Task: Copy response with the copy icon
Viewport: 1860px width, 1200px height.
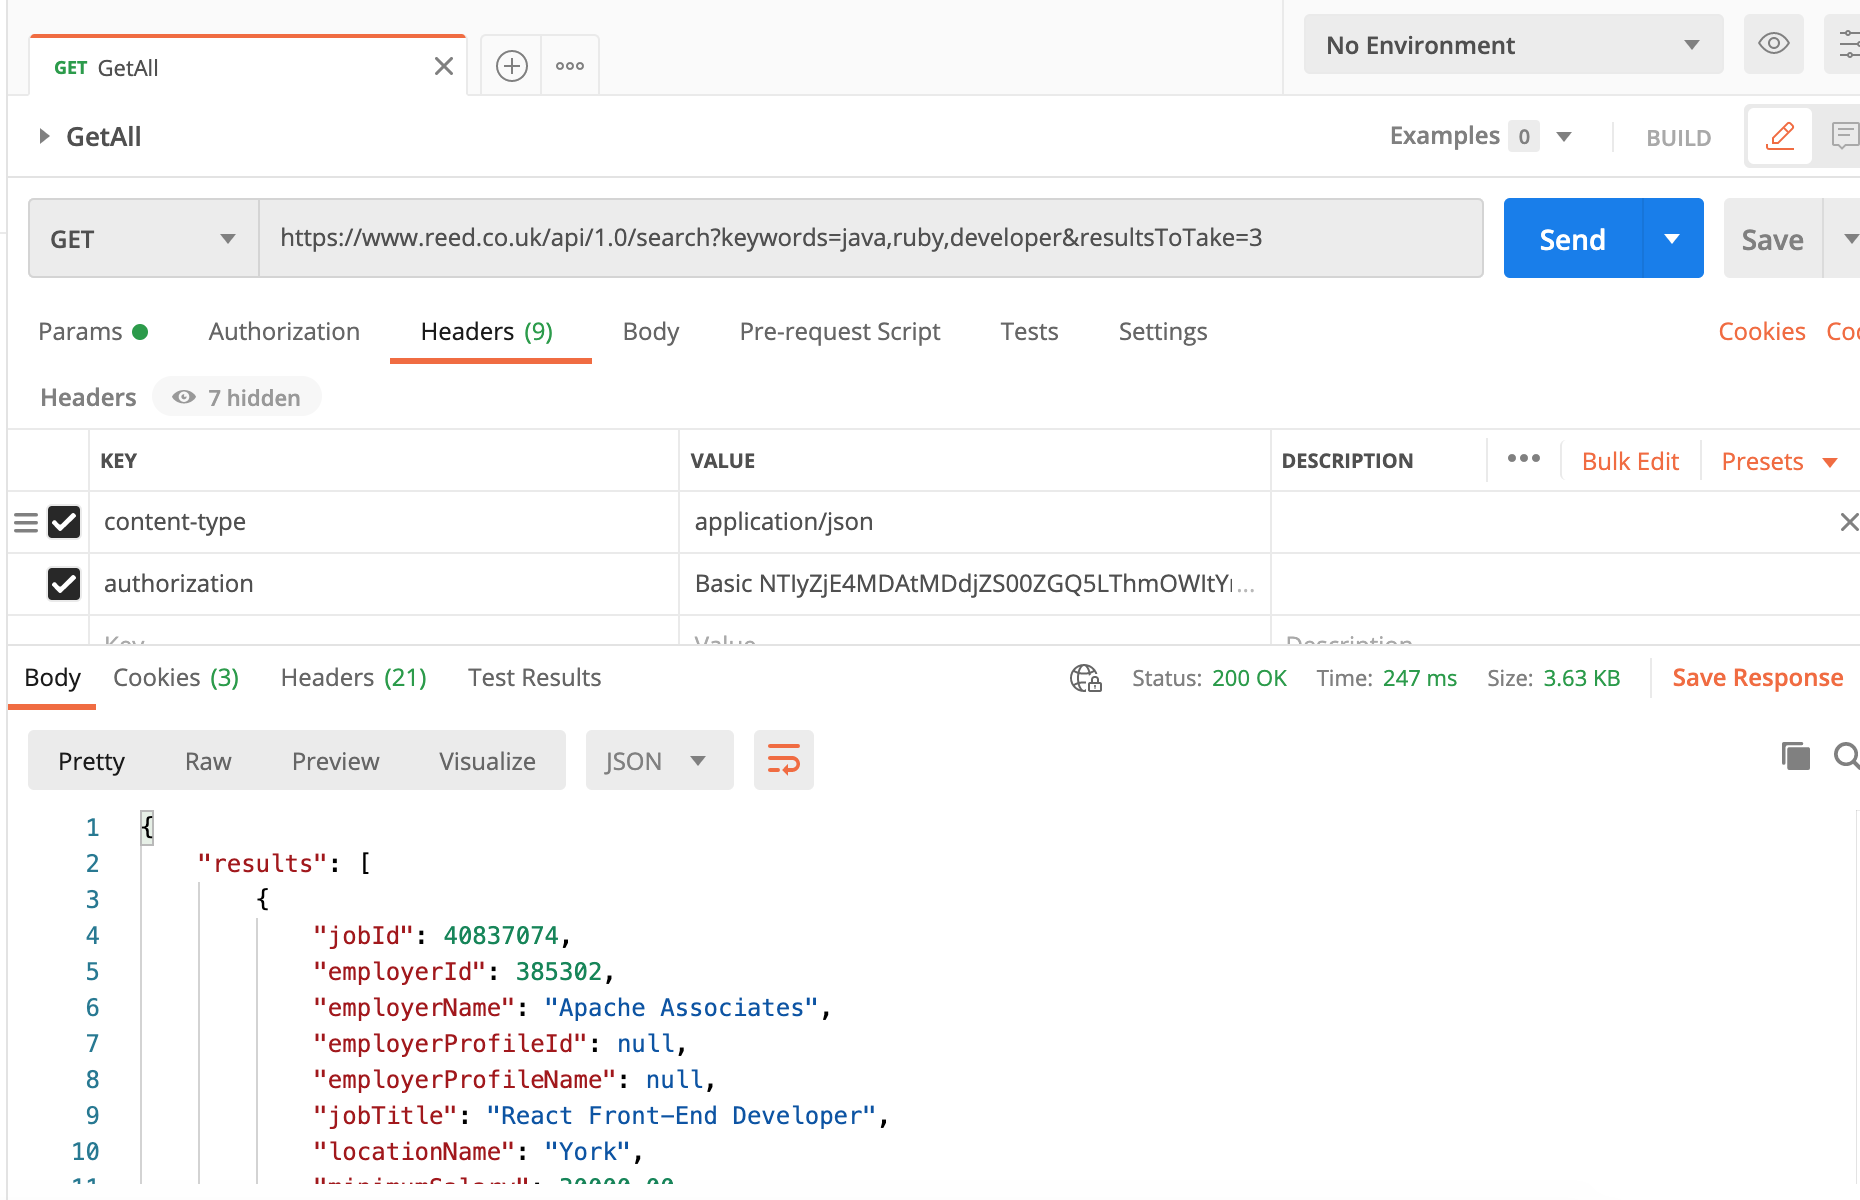Action: click(1796, 756)
